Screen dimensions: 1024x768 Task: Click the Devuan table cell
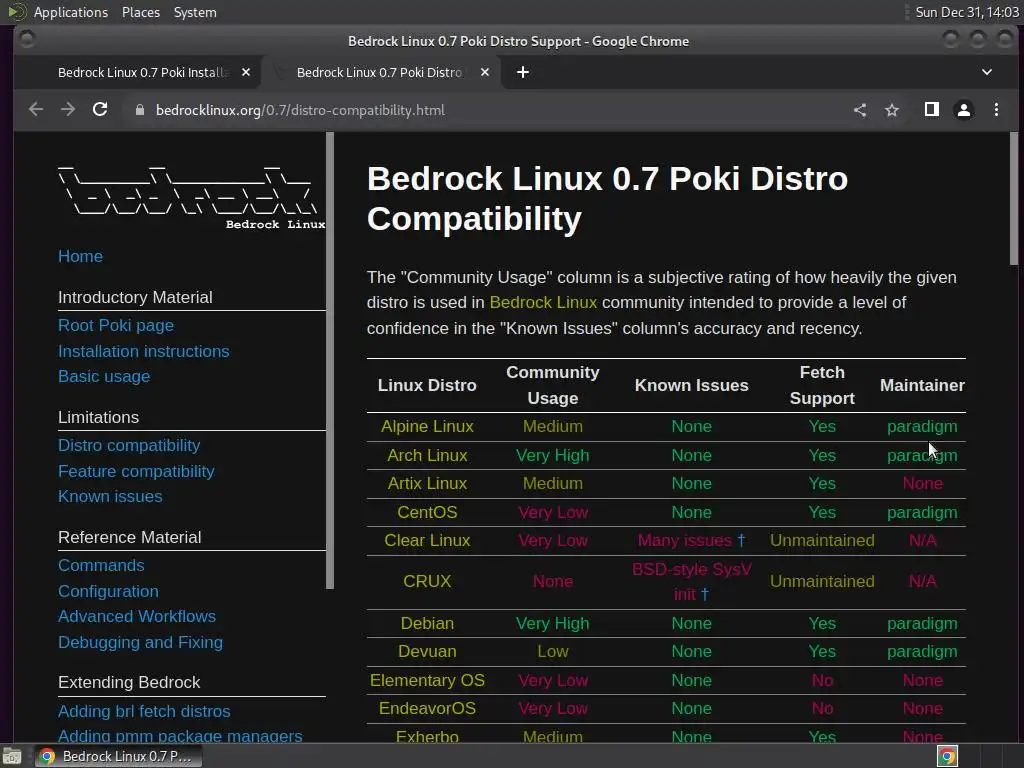pos(427,651)
